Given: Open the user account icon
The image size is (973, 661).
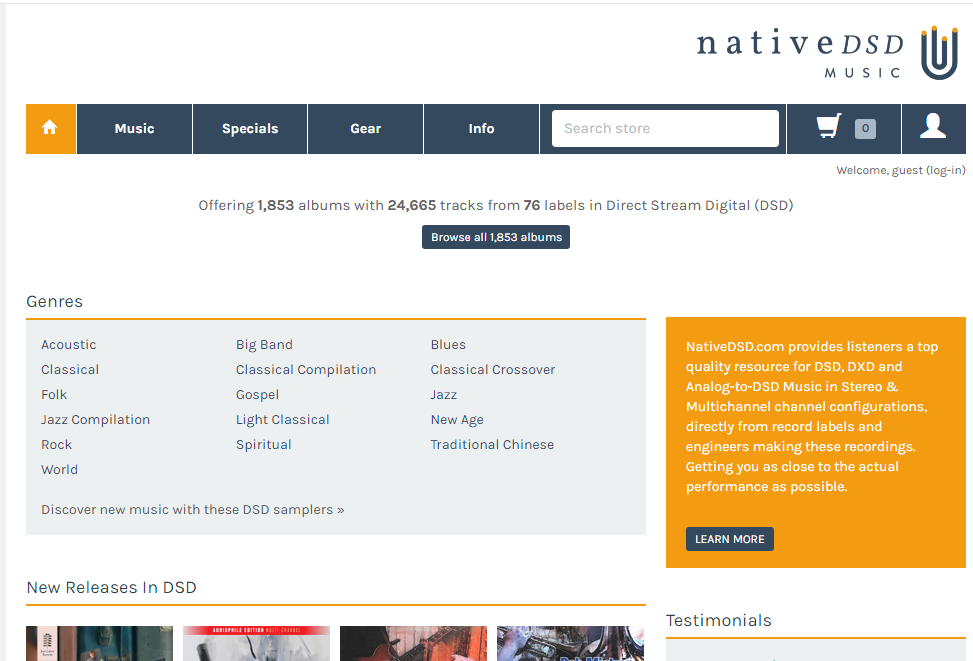Looking at the screenshot, I should pos(933,127).
